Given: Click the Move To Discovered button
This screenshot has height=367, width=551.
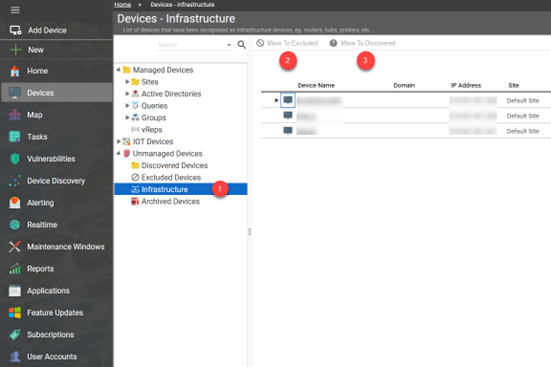Looking at the screenshot, I should tap(362, 43).
